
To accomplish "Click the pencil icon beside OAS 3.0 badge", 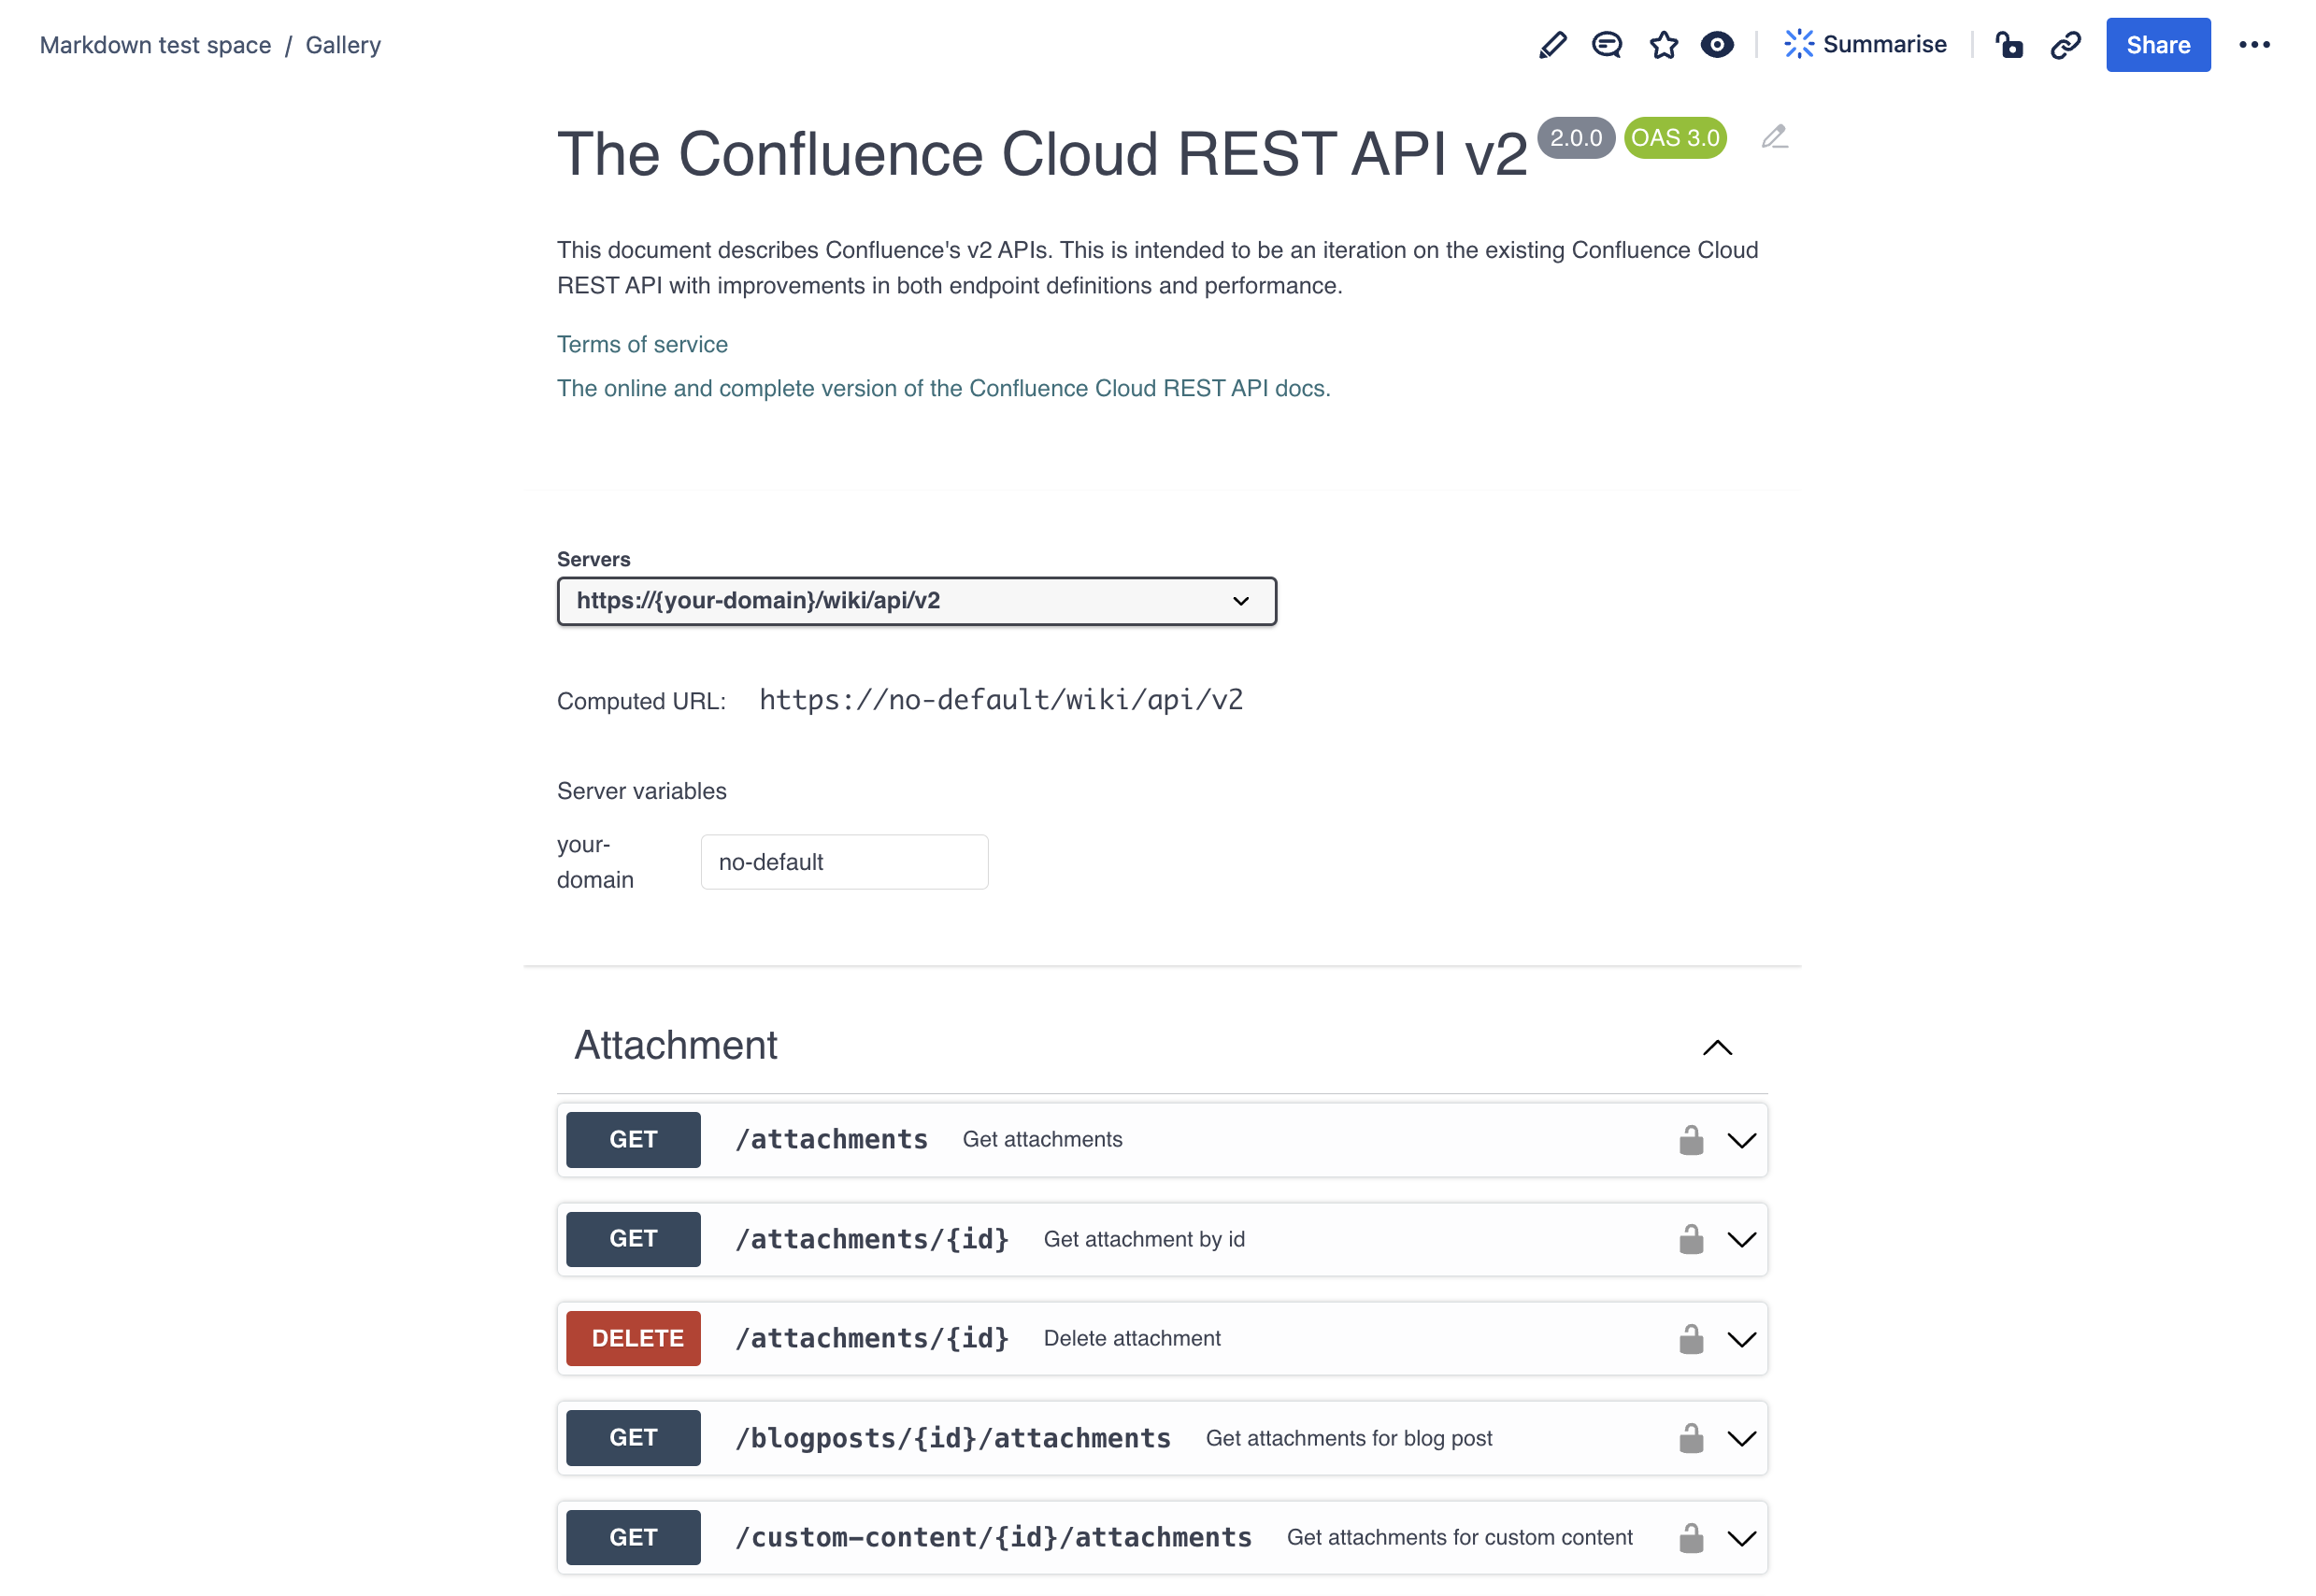I will [x=1773, y=137].
